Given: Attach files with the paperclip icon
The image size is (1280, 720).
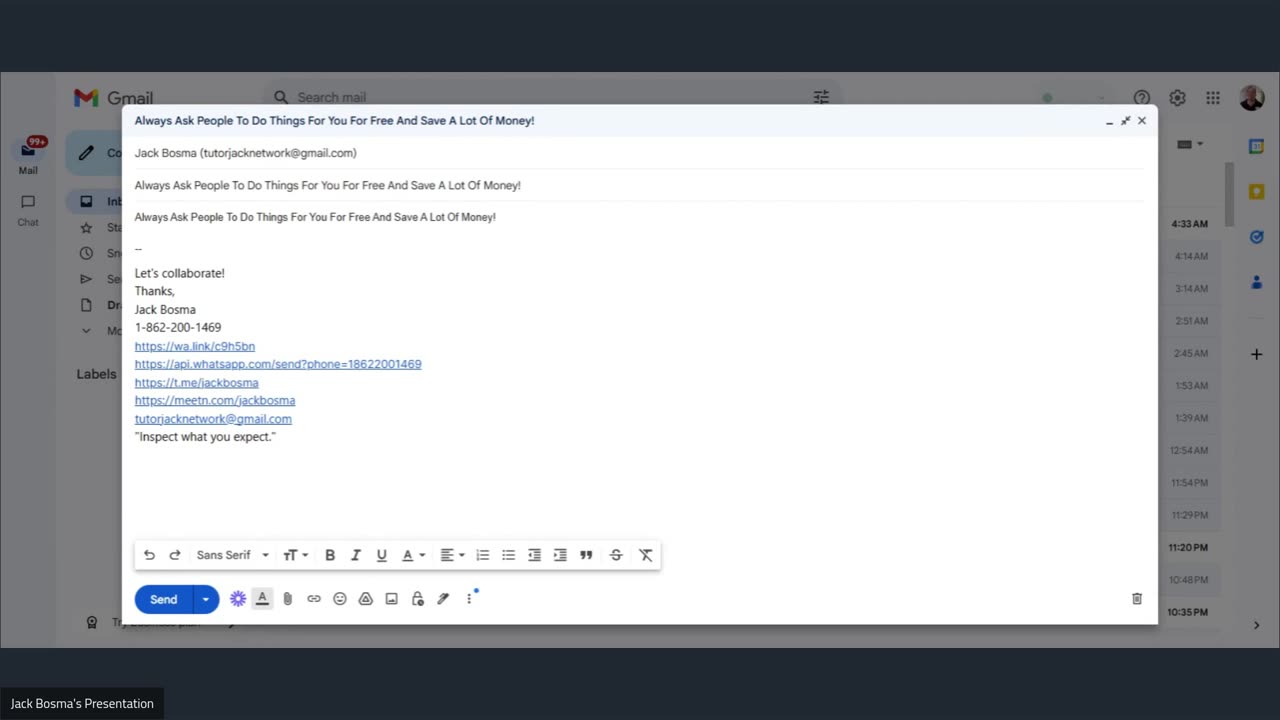Looking at the screenshot, I should (x=288, y=599).
